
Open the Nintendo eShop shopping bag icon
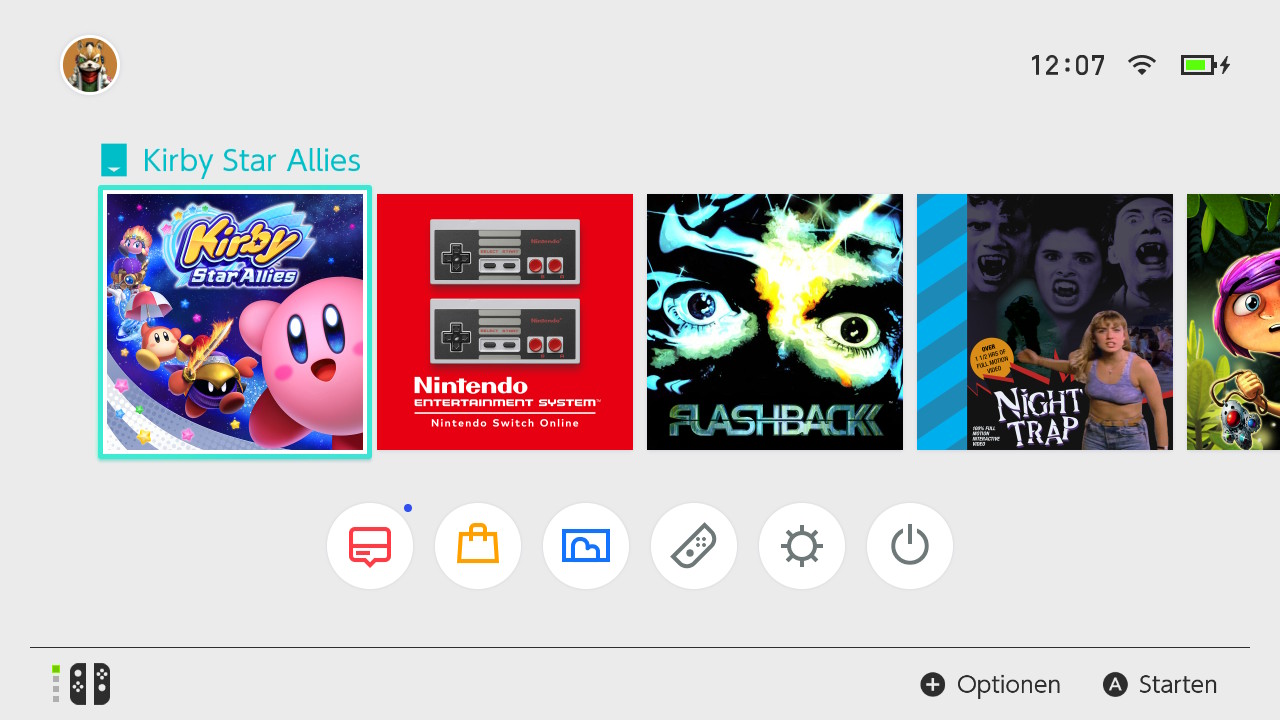(478, 546)
